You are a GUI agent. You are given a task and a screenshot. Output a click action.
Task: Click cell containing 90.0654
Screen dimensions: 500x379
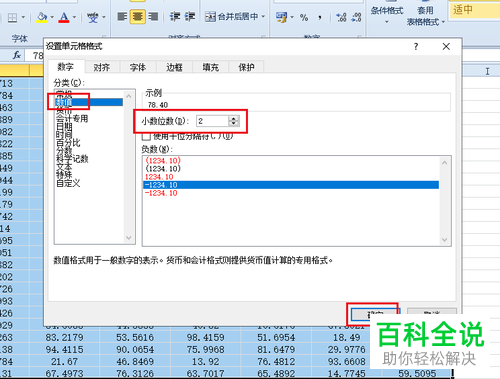(135, 349)
